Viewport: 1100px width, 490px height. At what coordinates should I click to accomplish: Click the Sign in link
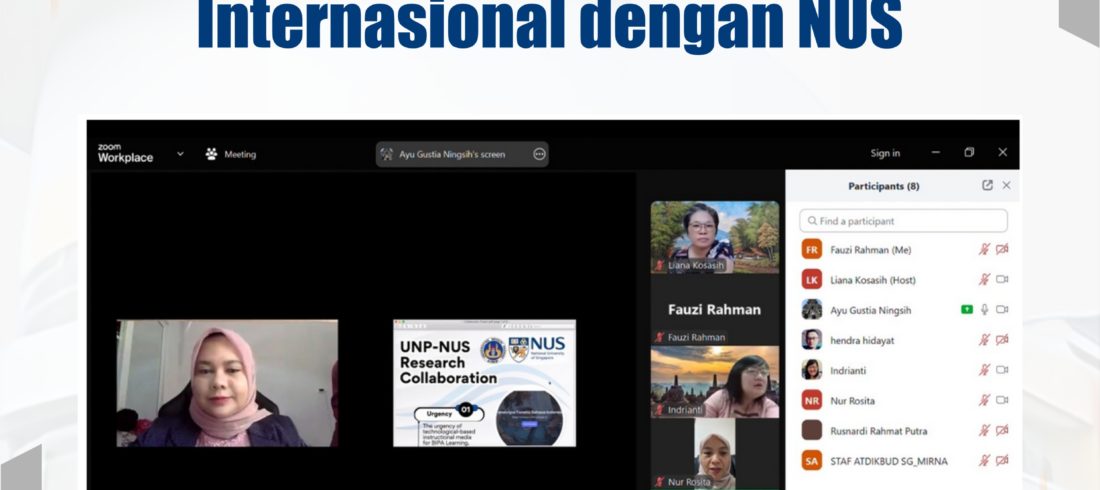point(885,153)
